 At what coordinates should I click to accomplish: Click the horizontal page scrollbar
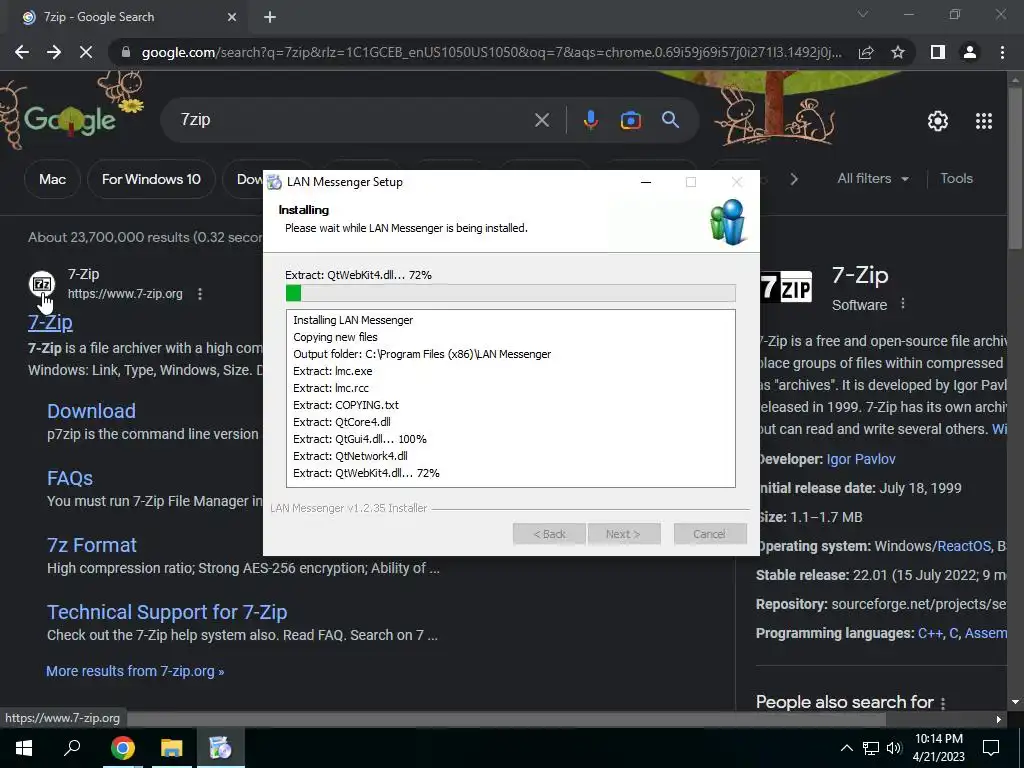[506, 719]
